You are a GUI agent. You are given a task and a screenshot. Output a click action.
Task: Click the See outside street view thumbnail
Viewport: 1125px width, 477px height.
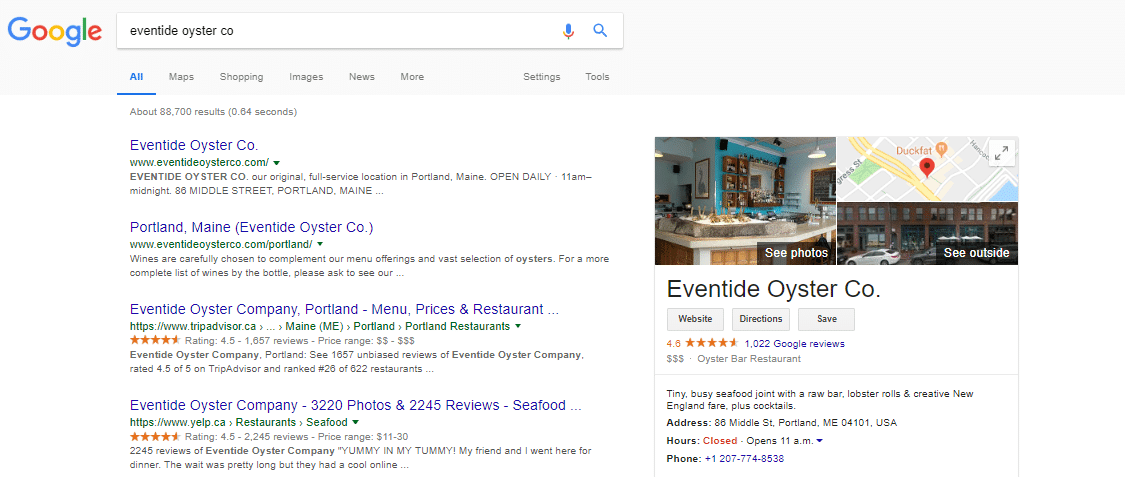(x=928, y=234)
